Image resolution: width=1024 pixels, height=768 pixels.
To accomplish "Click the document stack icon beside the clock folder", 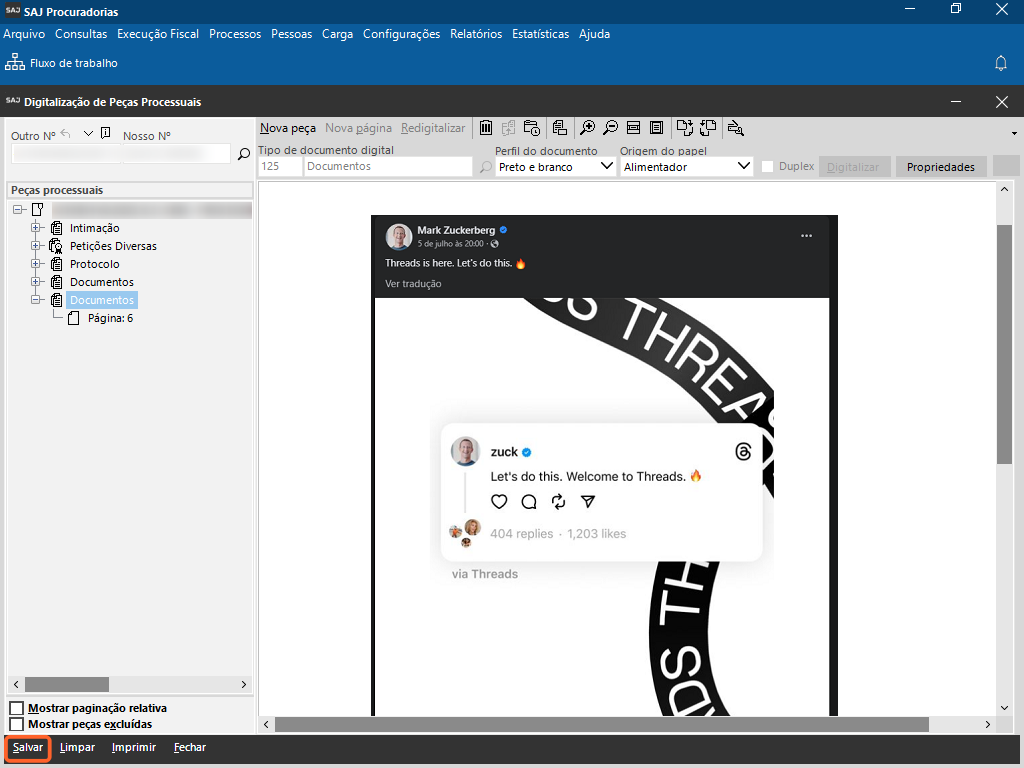I will (559, 128).
